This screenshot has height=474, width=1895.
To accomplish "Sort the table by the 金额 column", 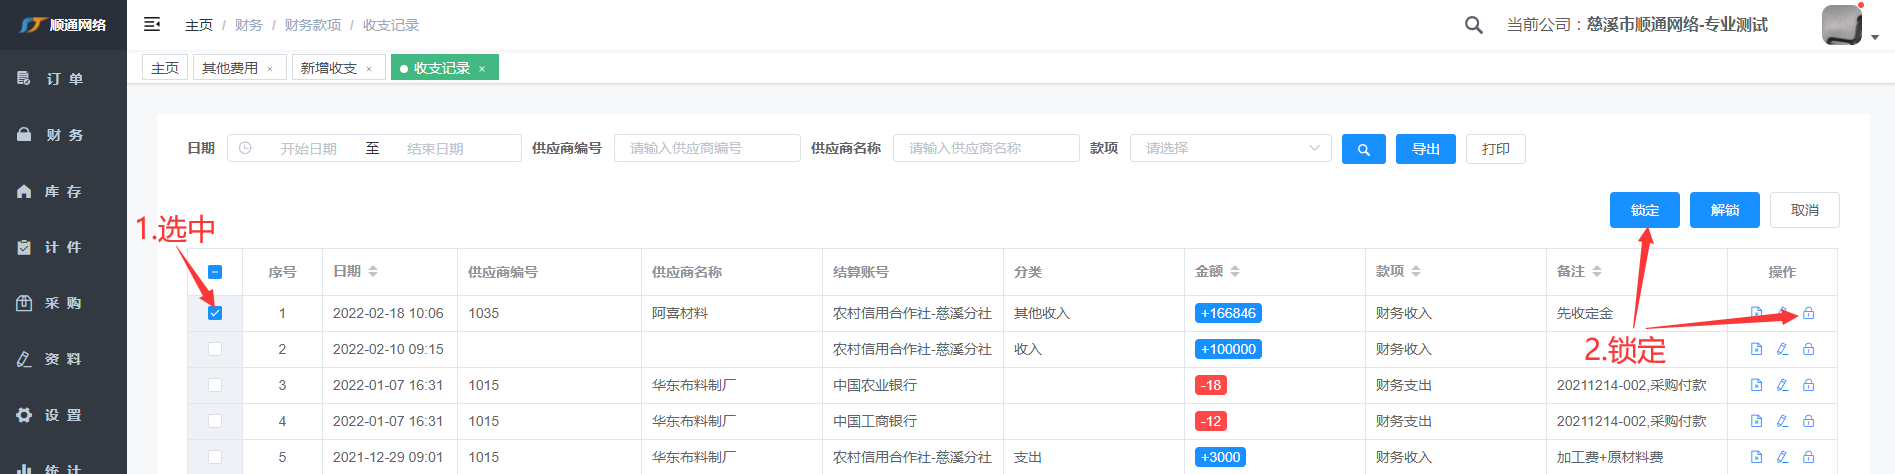I will pos(1235,271).
